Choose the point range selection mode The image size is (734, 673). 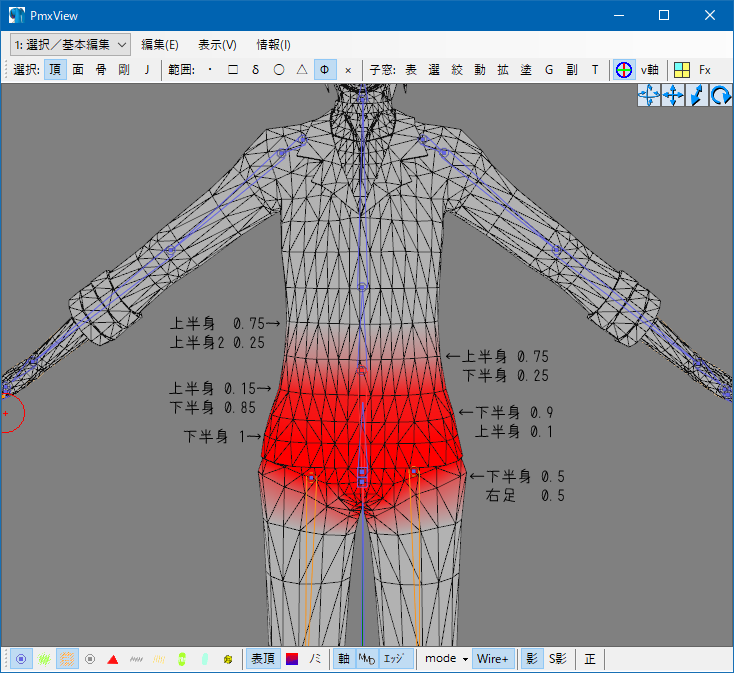[210, 70]
